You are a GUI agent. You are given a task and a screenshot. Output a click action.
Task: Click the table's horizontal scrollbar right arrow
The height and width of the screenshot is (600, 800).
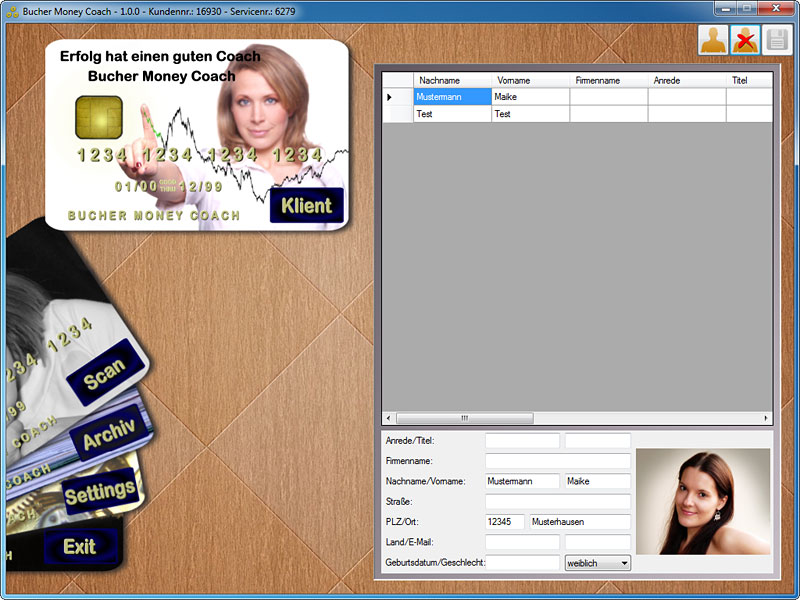point(766,418)
